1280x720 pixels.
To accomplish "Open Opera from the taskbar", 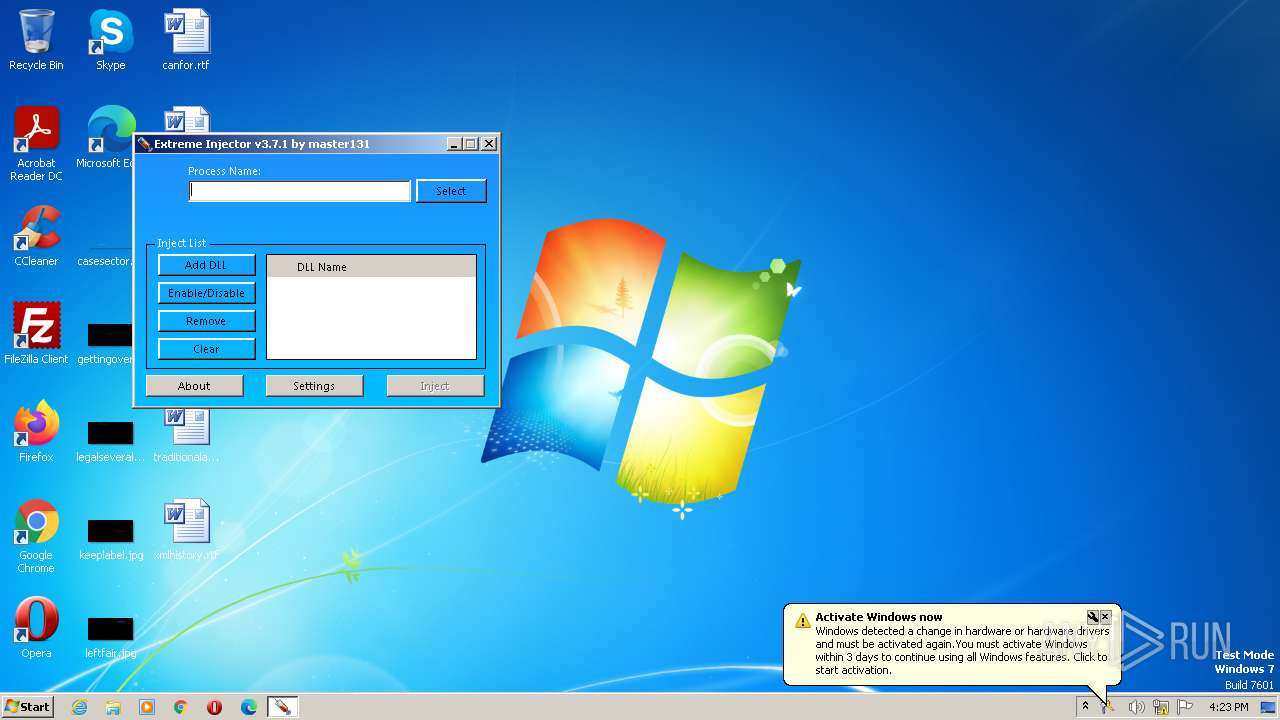I will click(215, 707).
